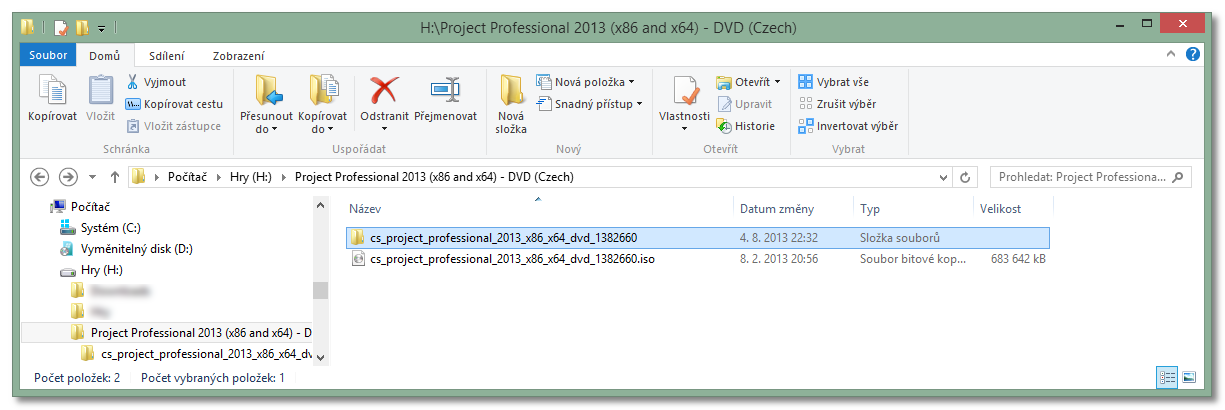Click the Přejmenovat rename icon

point(445,90)
